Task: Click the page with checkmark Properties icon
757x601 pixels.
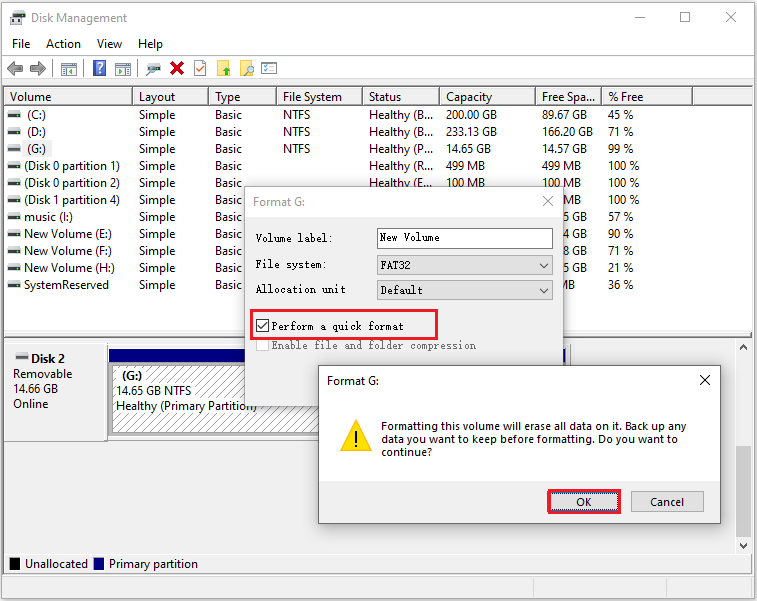Action: click(x=200, y=68)
